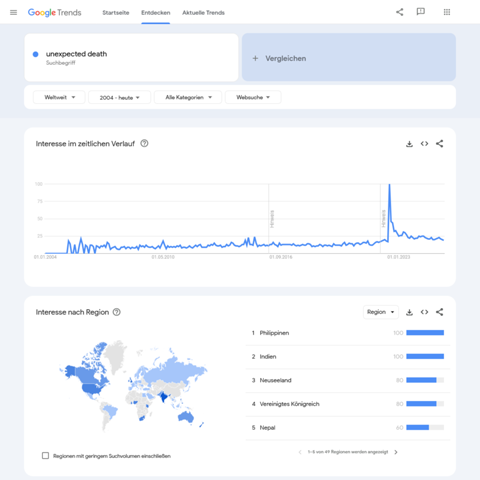Share the interest over time chart

pyautogui.click(x=440, y=144)
